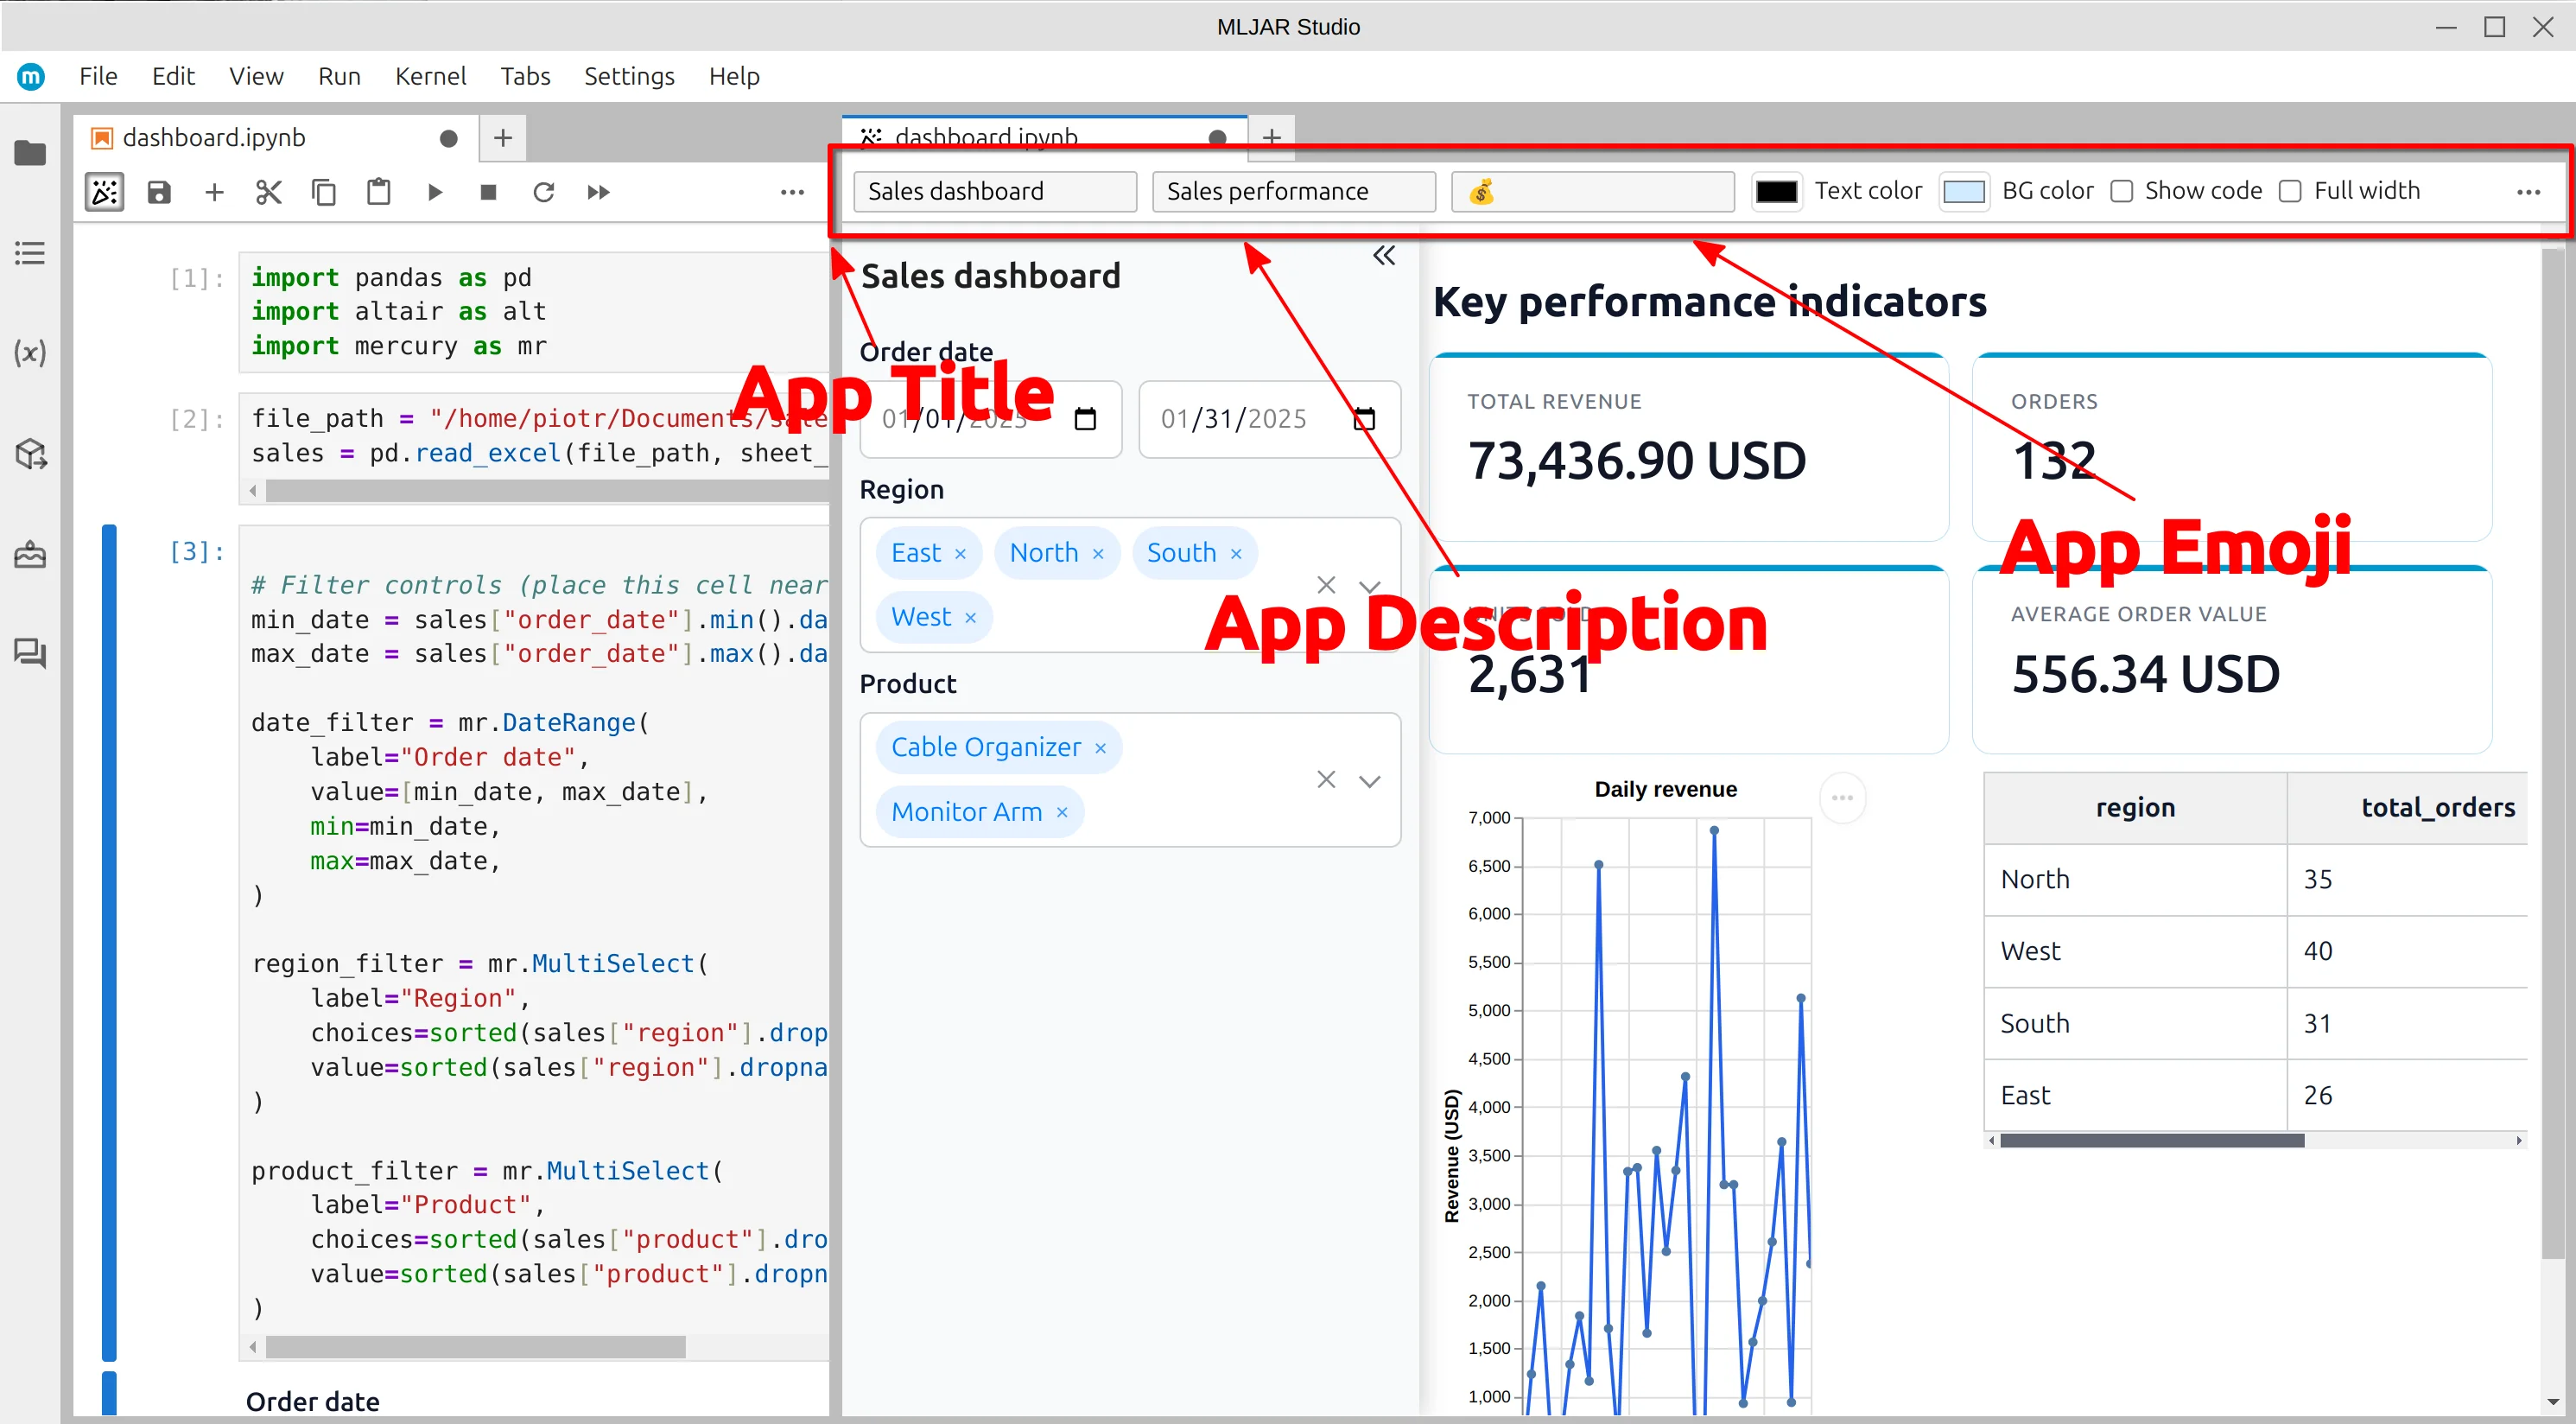Image resolution: width=2576 pixels, height=1424 pixels.
Task: Expand the Product multiselect dropdown
Action: [x=1370, y=781]
